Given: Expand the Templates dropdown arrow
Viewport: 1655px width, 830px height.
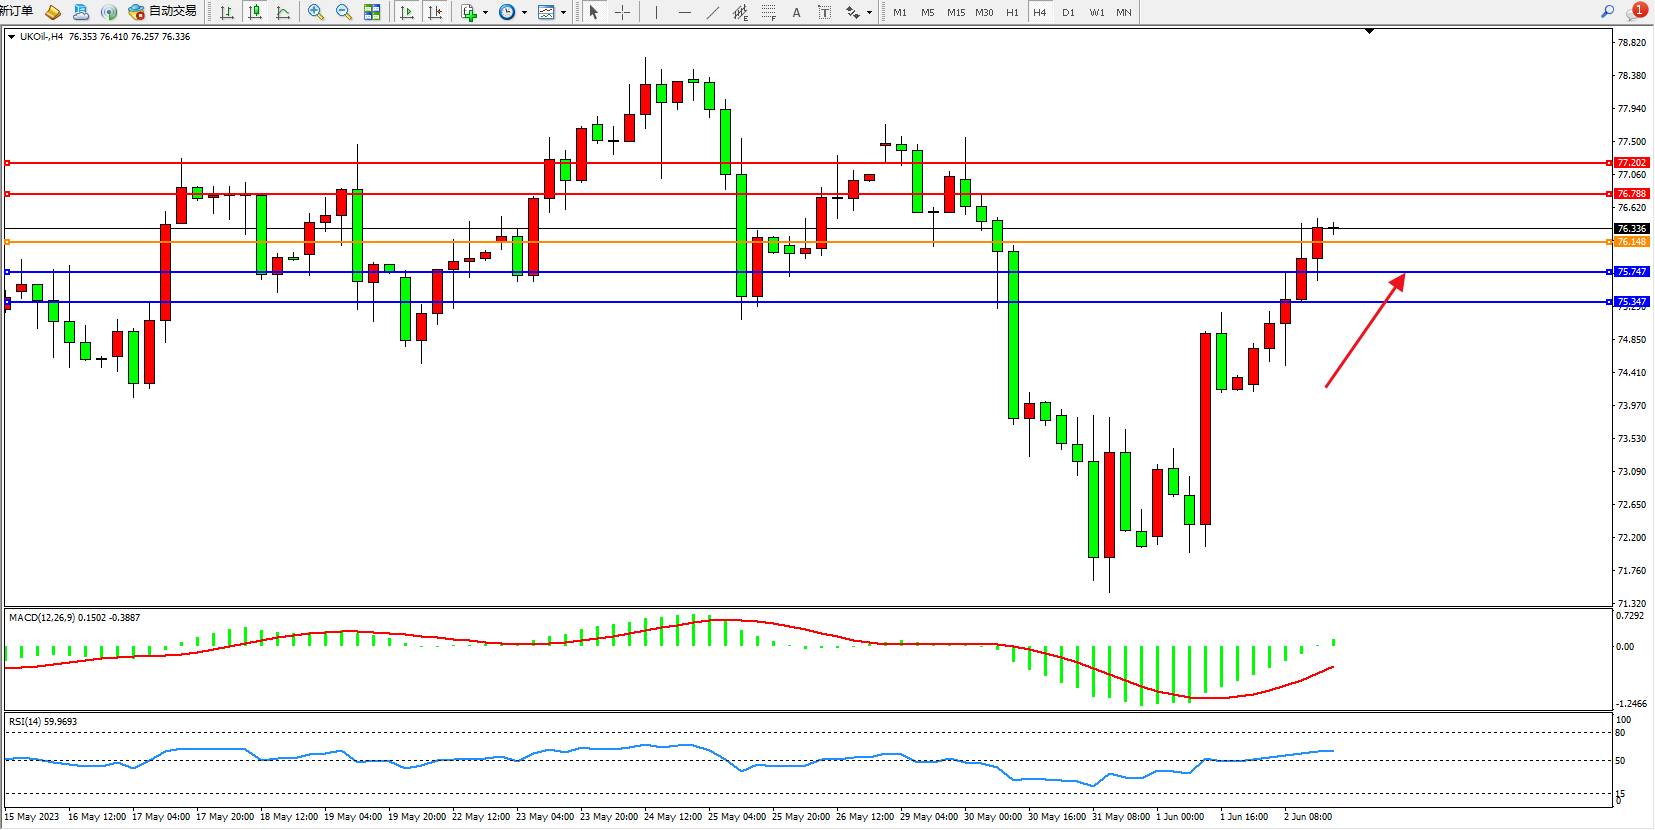Looking at the screenshot, I should (x=564, y=13).
